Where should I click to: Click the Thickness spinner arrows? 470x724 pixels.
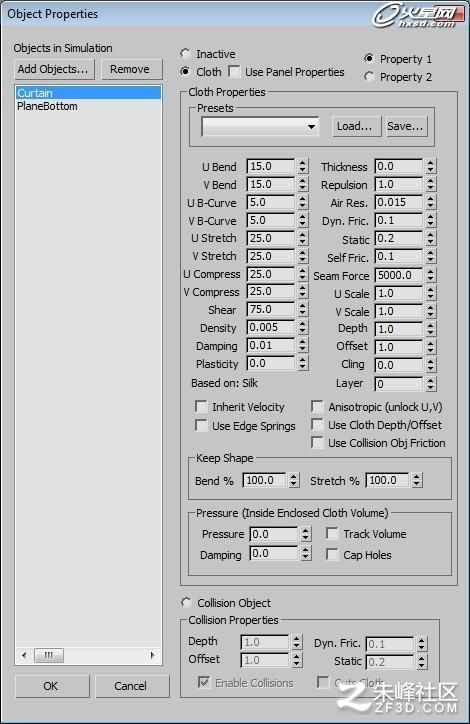(x=430, y=166)
